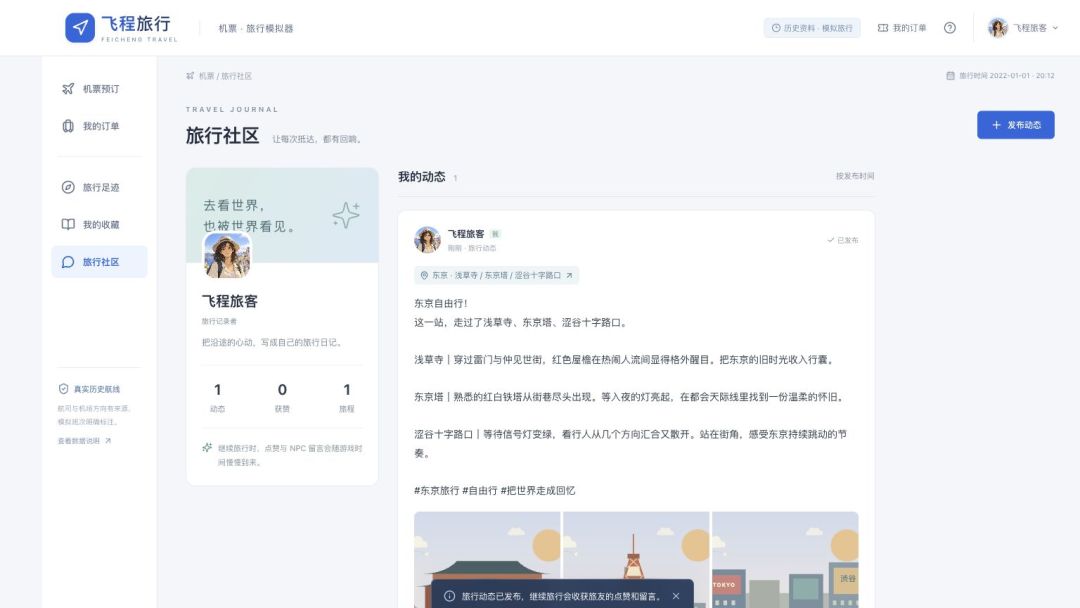Click the 东京·浅草寺/东京塔/涩谷十字路口 location tag
Viewport: 1080px width, 608px height.
click(497, 275)
